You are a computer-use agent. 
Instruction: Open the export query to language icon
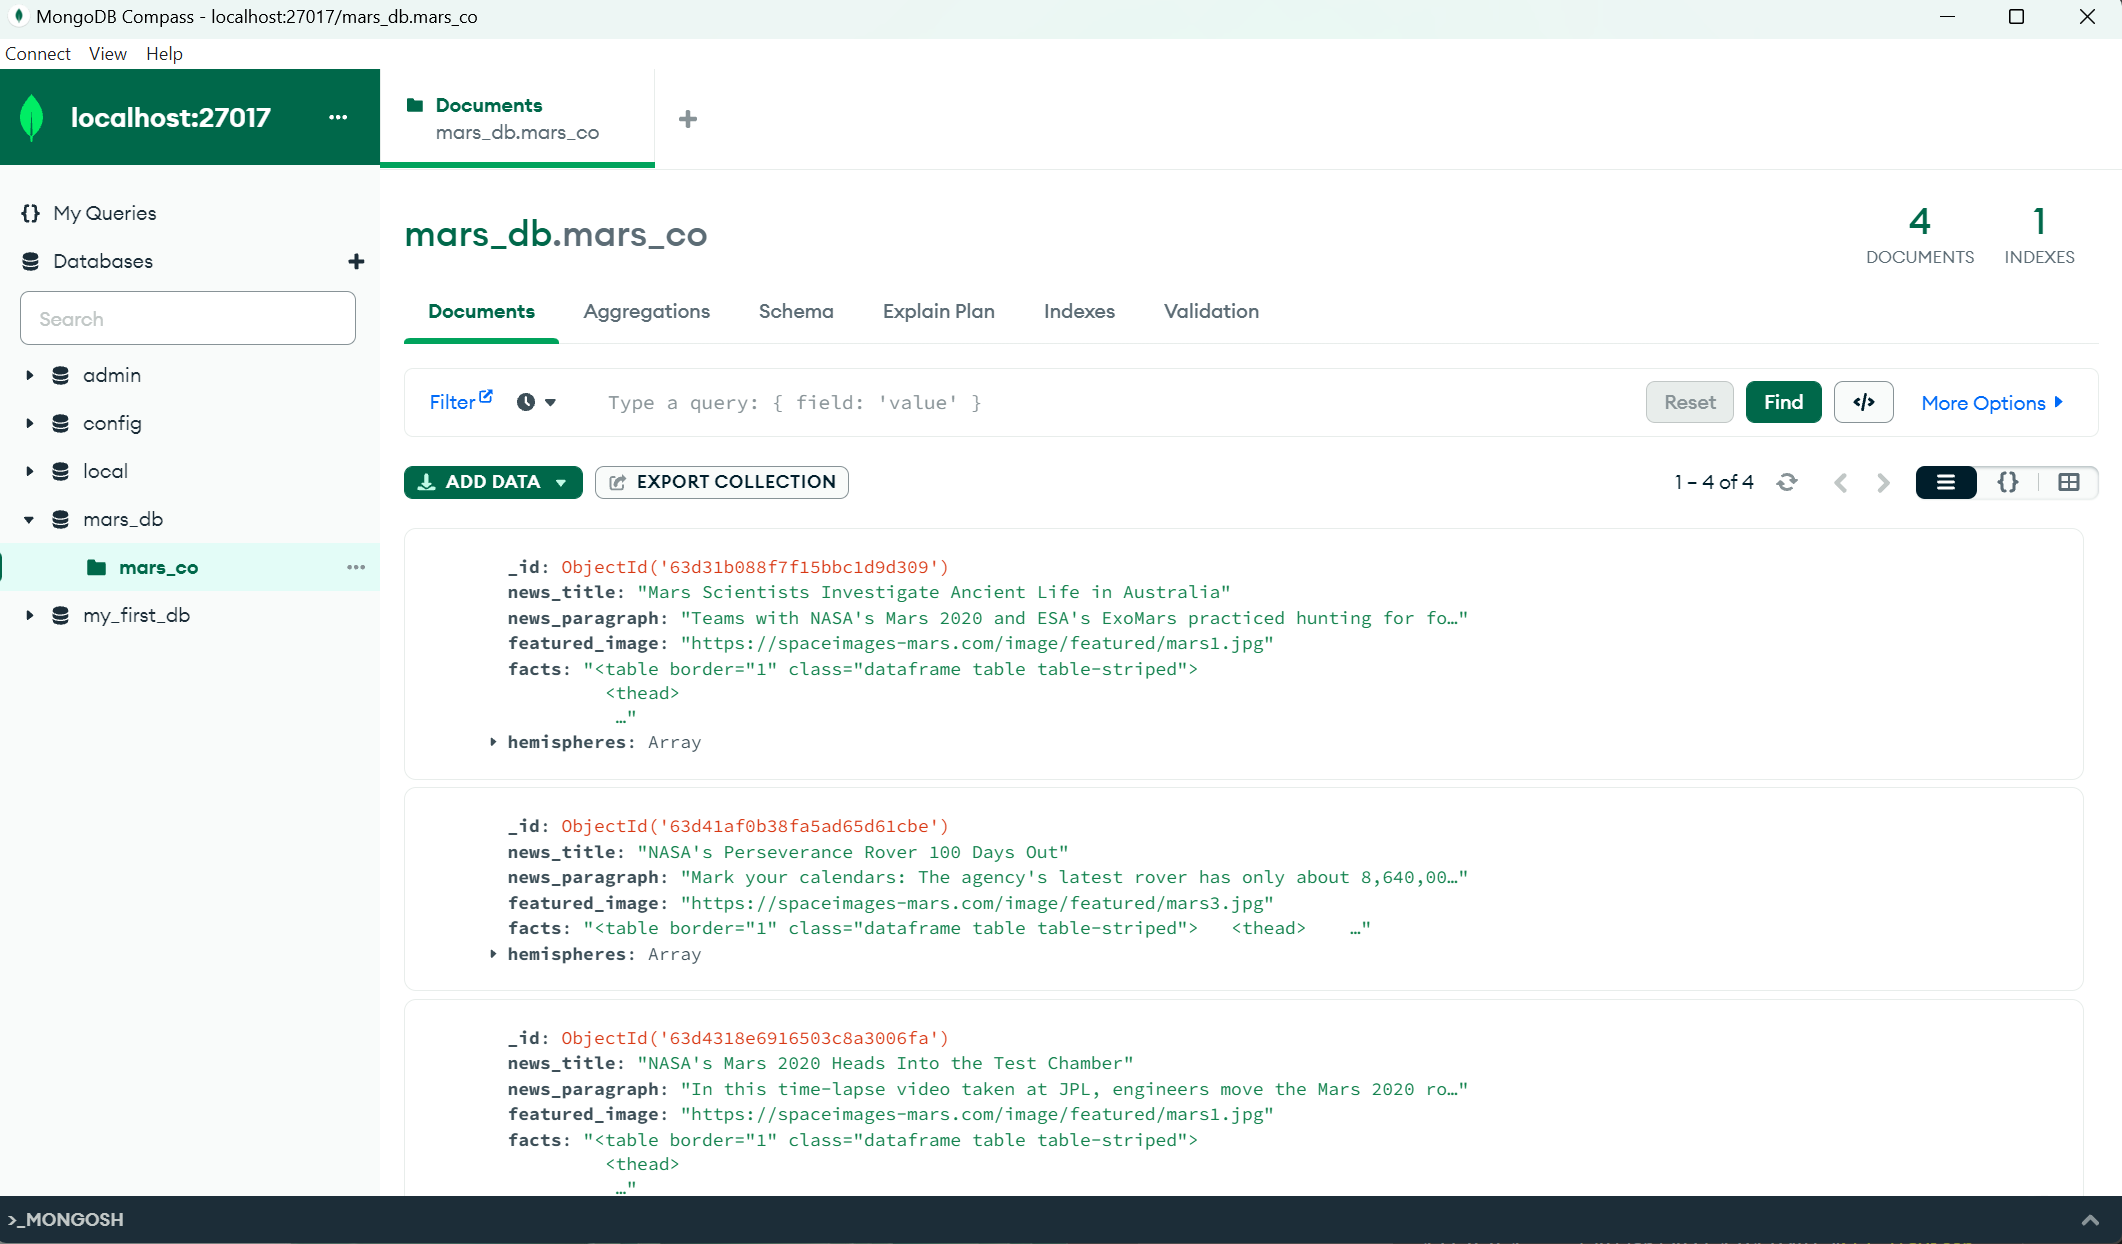pyautogui.click(x=1863, y=402)
